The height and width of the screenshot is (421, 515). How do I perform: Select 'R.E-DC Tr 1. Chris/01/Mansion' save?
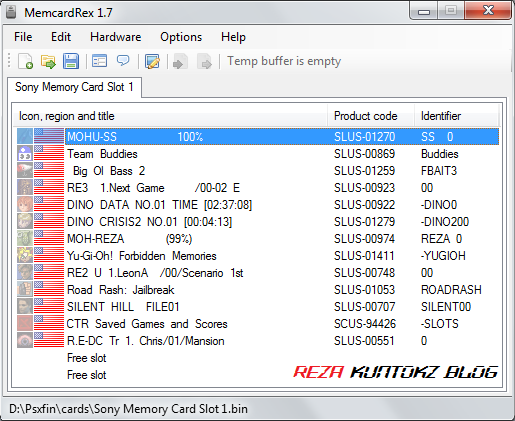click(x=258, y=340)
